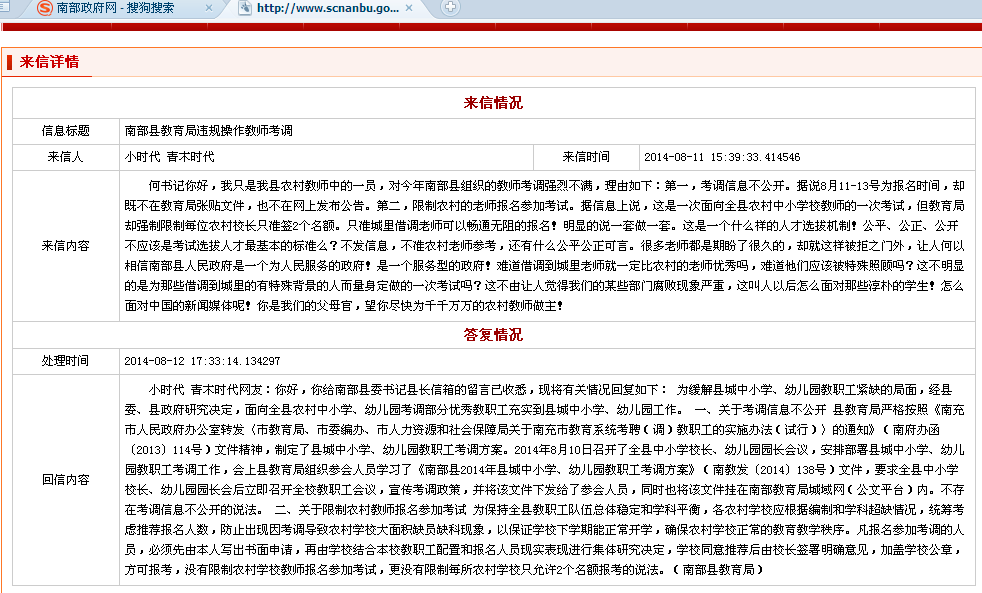This screenshot has height=593, width=982.
Task: Click the timestamp 2014-08-11 15:39:33
Action: click(708, 157)
